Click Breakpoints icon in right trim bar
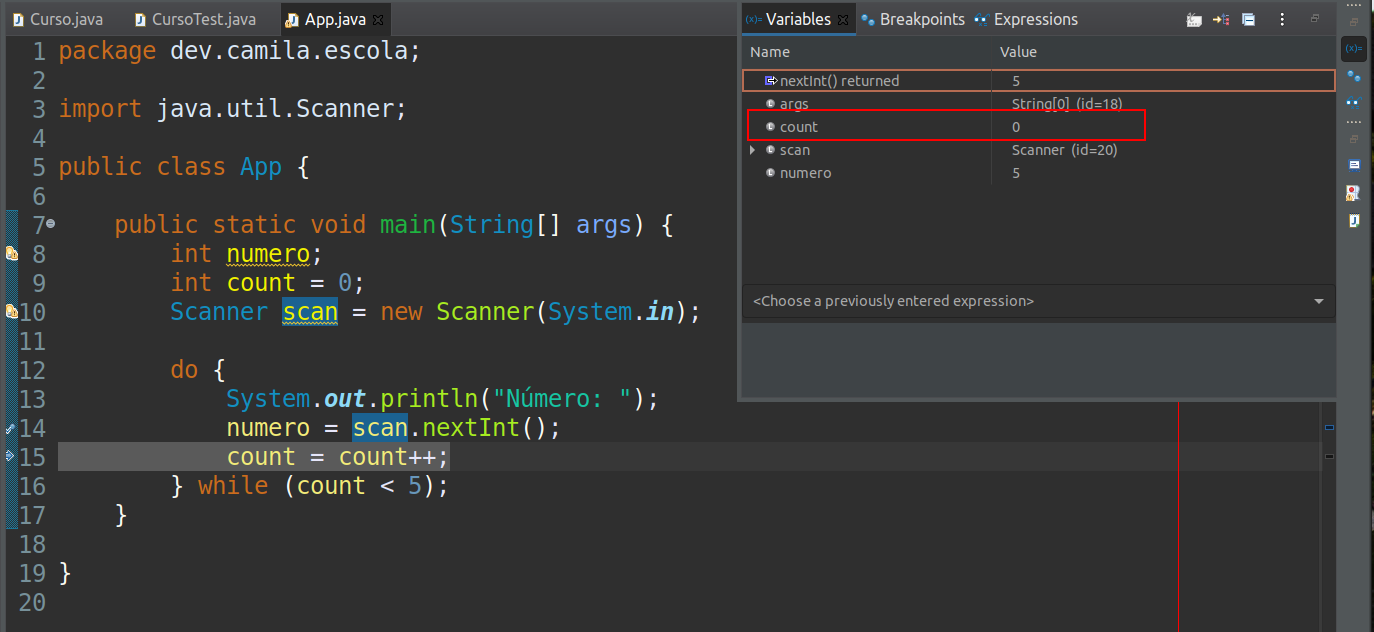Screen dimensions: 1374x632 1353,75
